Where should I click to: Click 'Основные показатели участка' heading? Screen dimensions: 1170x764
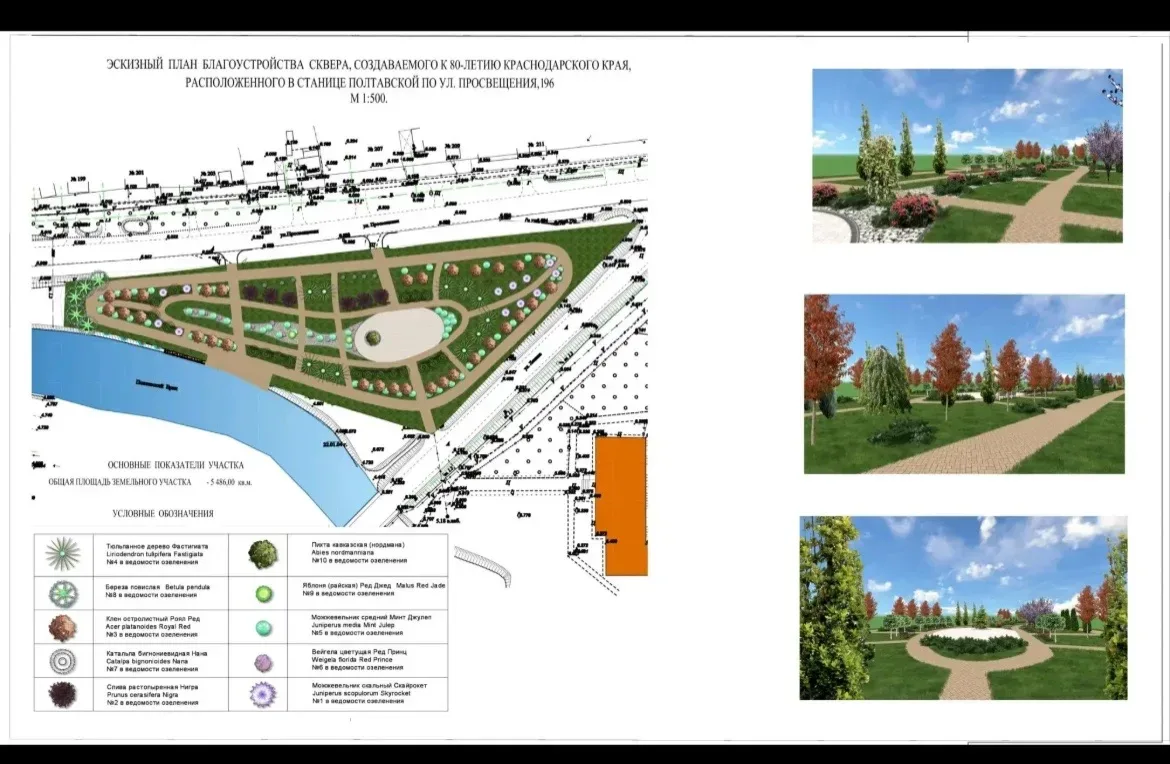(177, 465)
